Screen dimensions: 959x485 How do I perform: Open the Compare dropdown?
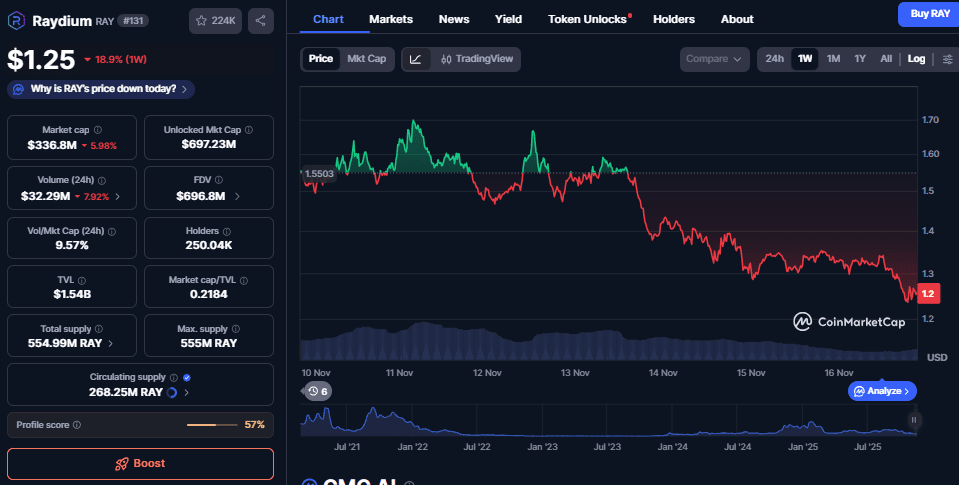(714, 59)
